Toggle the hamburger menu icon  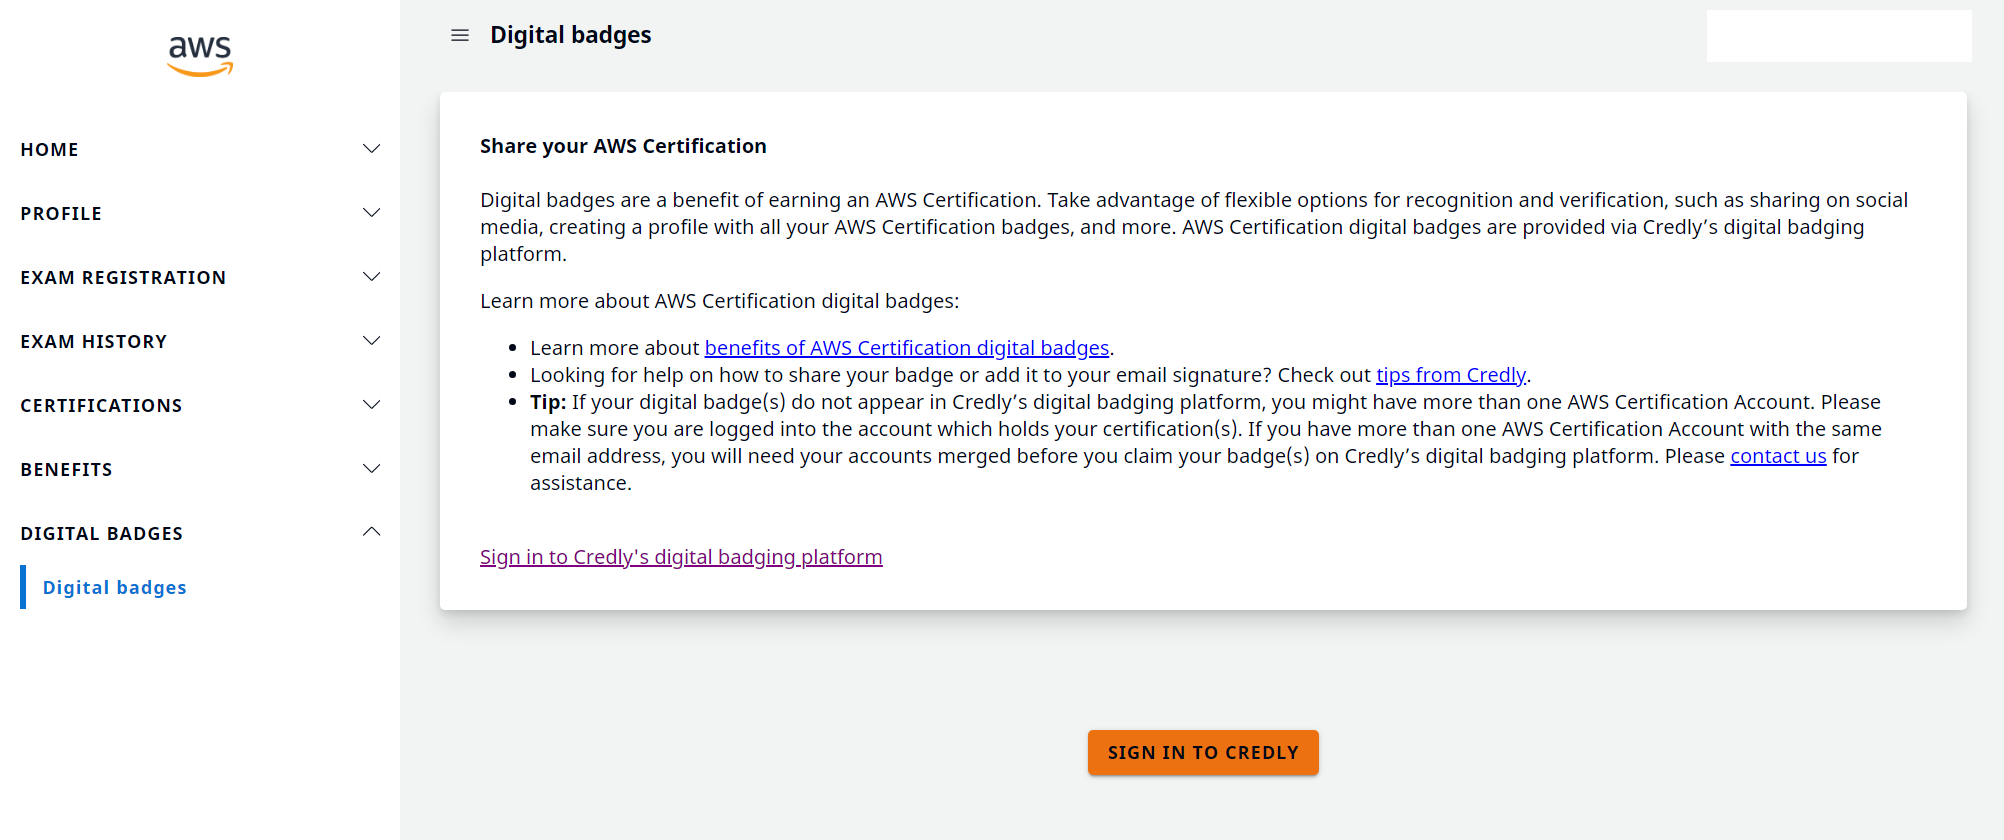(460, 35)
